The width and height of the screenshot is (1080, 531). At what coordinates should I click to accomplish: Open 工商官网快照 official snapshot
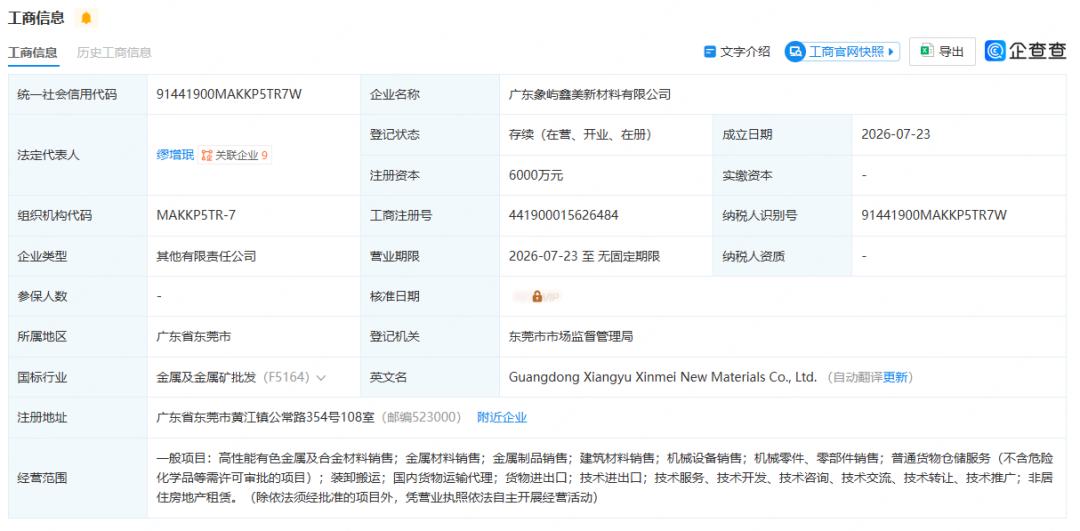842,52
